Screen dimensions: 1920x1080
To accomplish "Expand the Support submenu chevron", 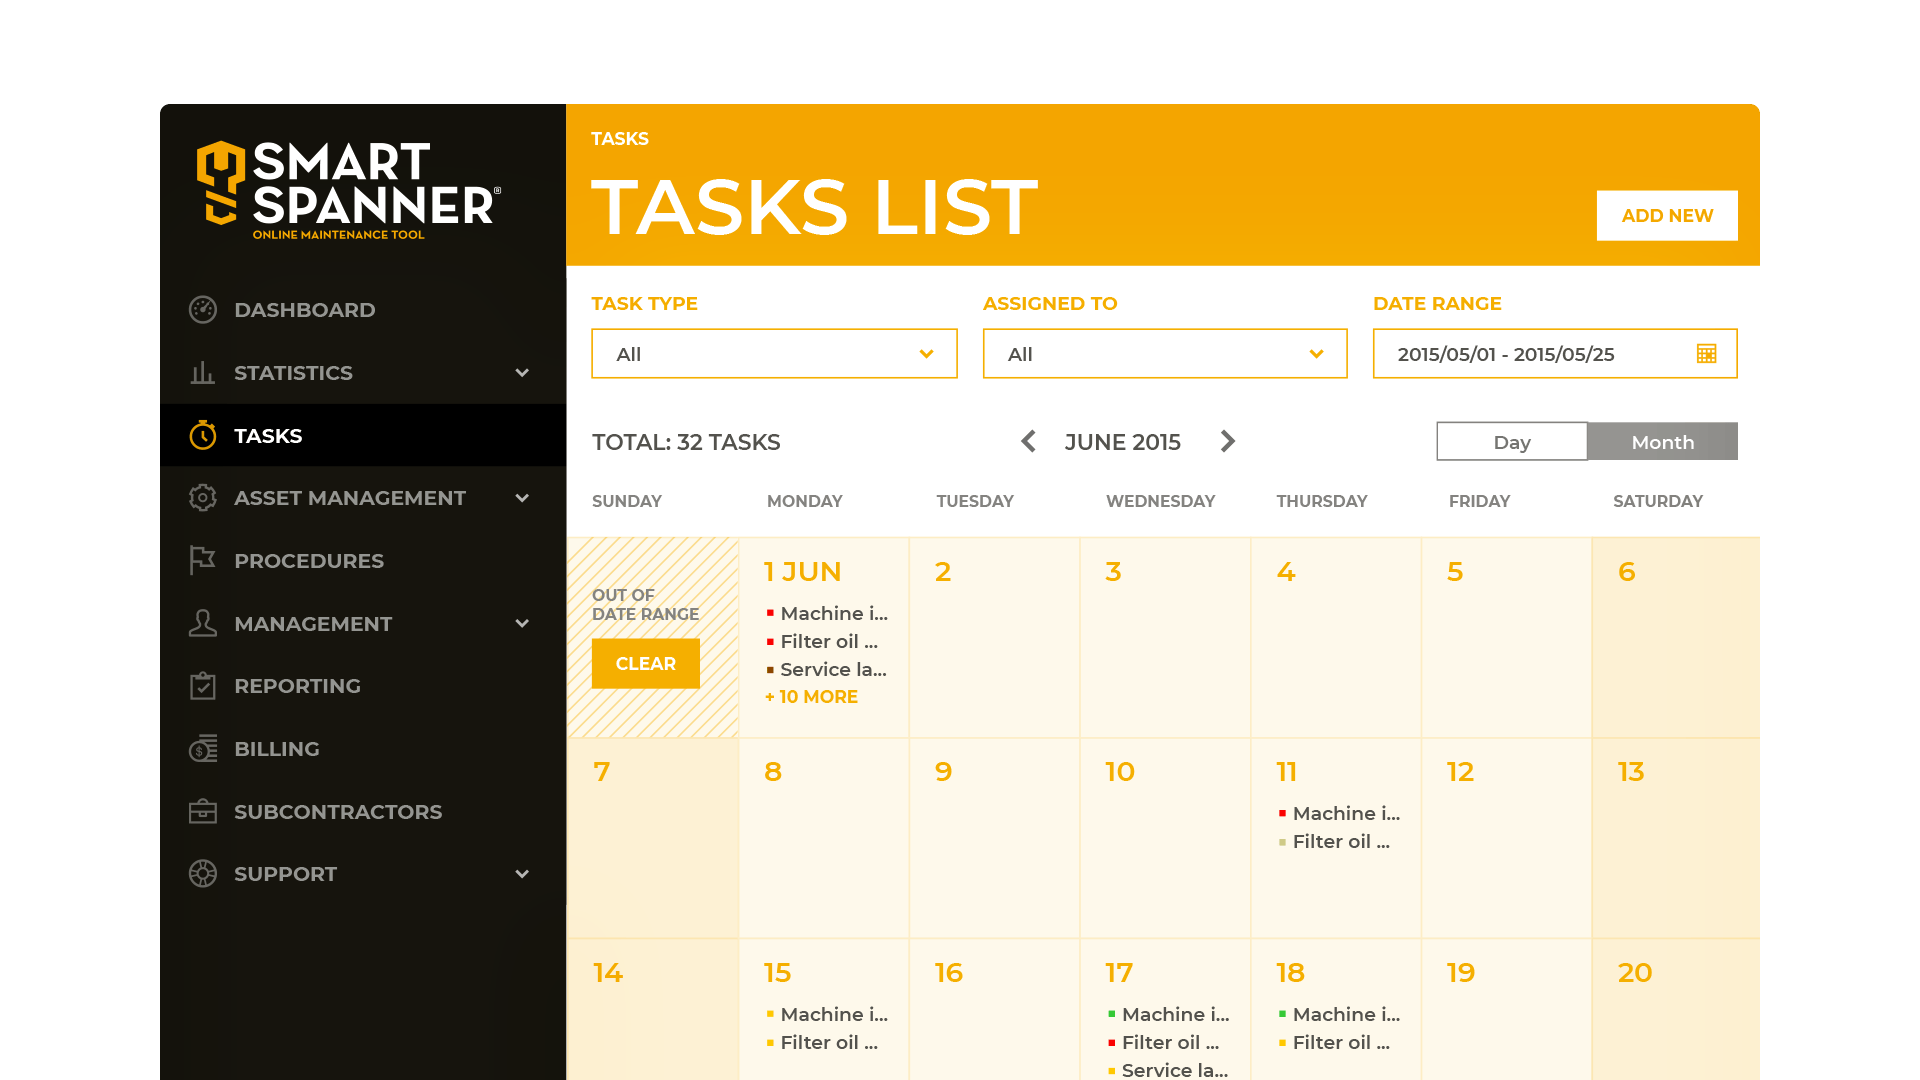I will click(522, 874).
